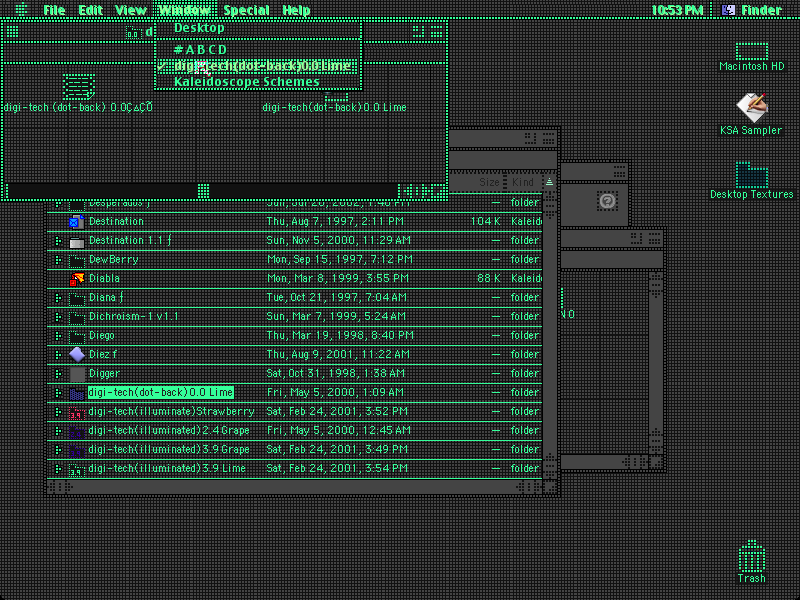Select the digi-tech(illuminate)Strawberry row name
The height and width of the screenshot is (600, 800).
(x=171, y=411)
